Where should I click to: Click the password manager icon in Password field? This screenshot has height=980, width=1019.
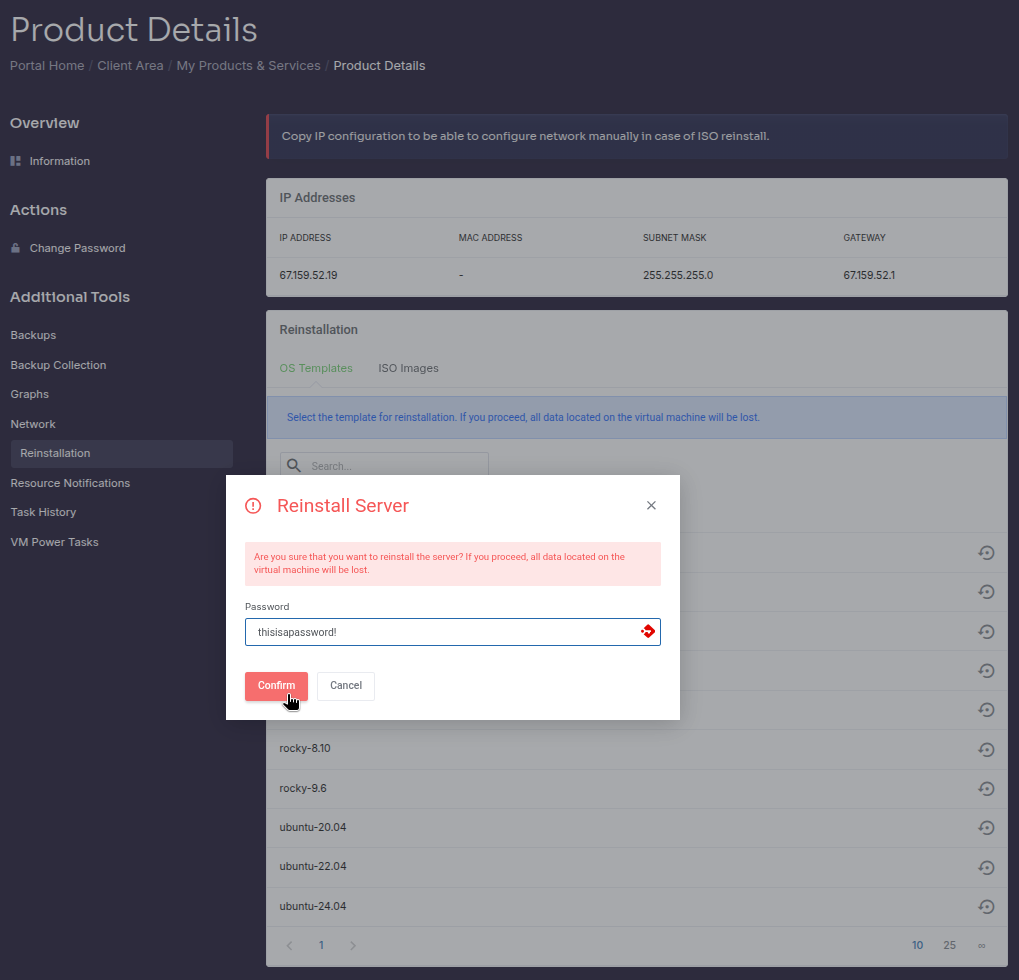[648, 632]
